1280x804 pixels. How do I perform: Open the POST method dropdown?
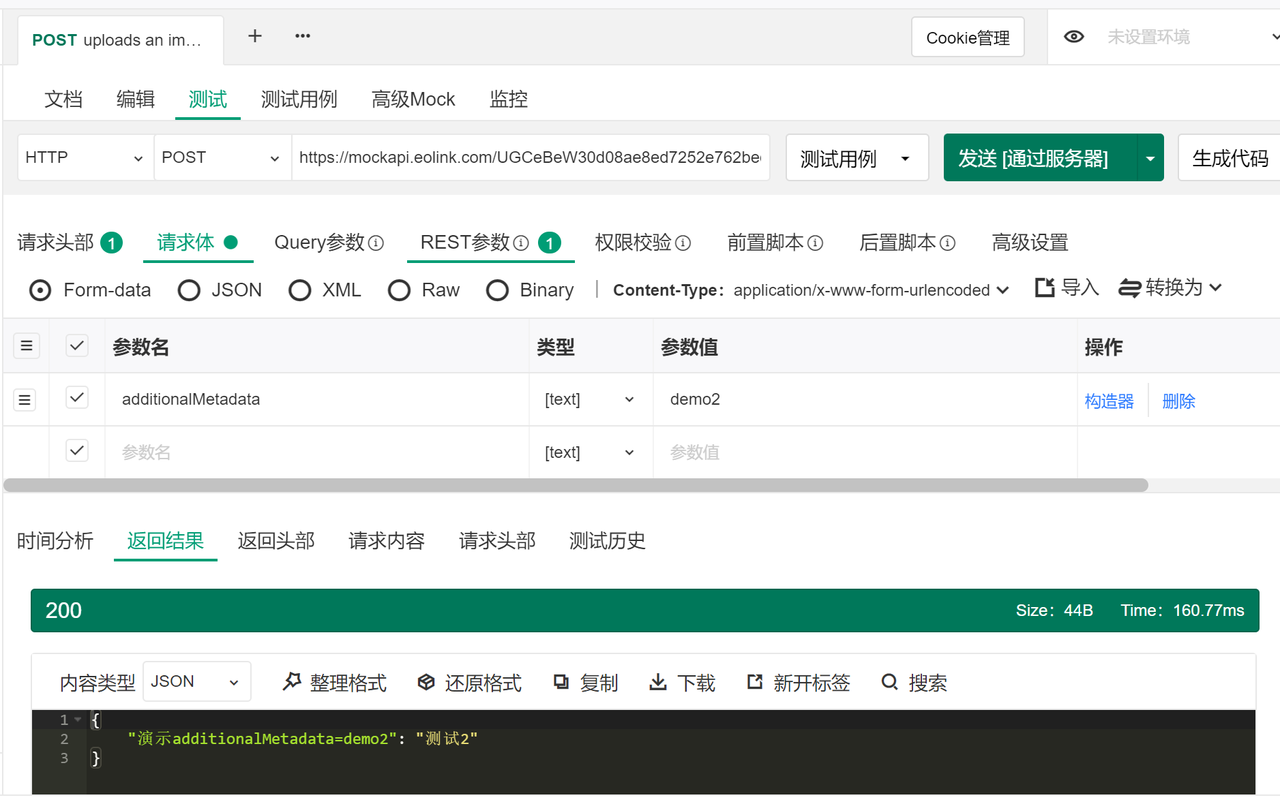pyautogui.click(x=222, y=157)
